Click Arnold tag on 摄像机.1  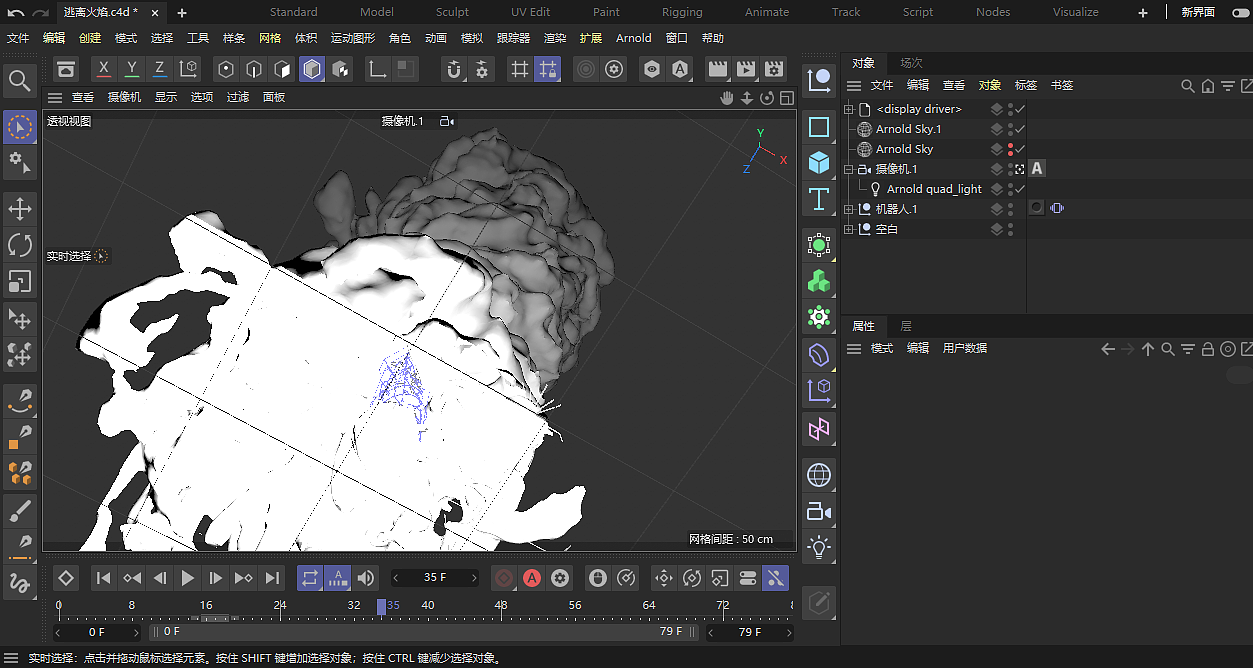point(1037,169)
